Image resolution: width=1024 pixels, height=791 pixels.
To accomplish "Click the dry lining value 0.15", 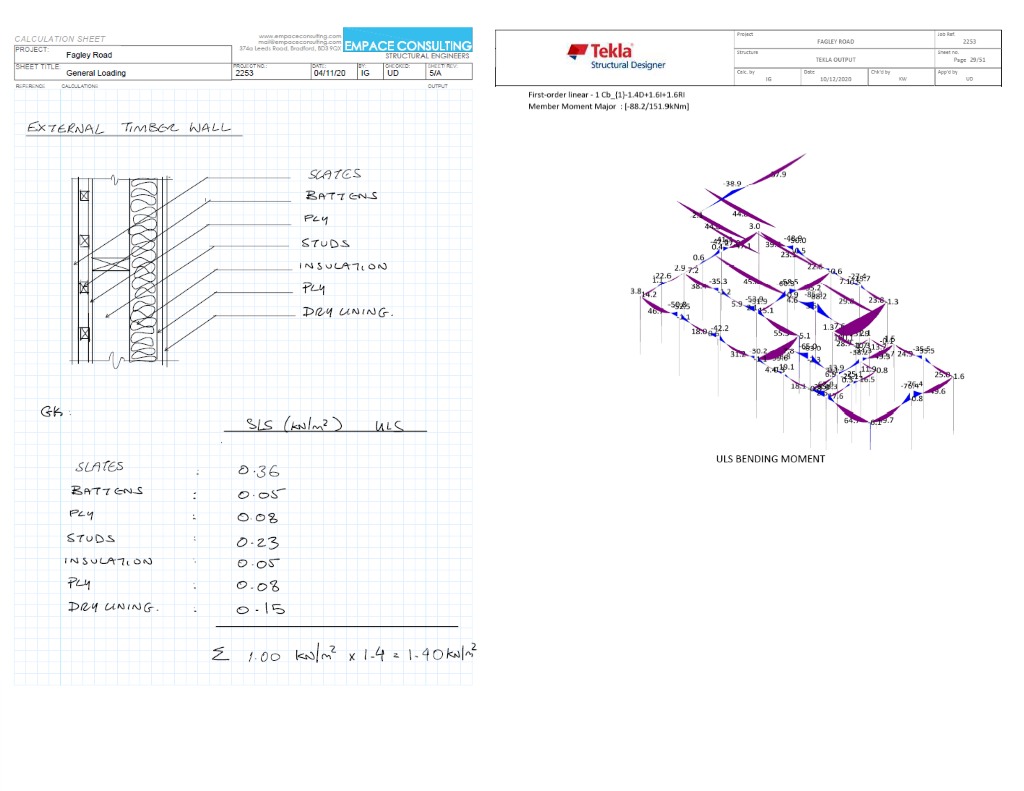I will coord(261,609).
